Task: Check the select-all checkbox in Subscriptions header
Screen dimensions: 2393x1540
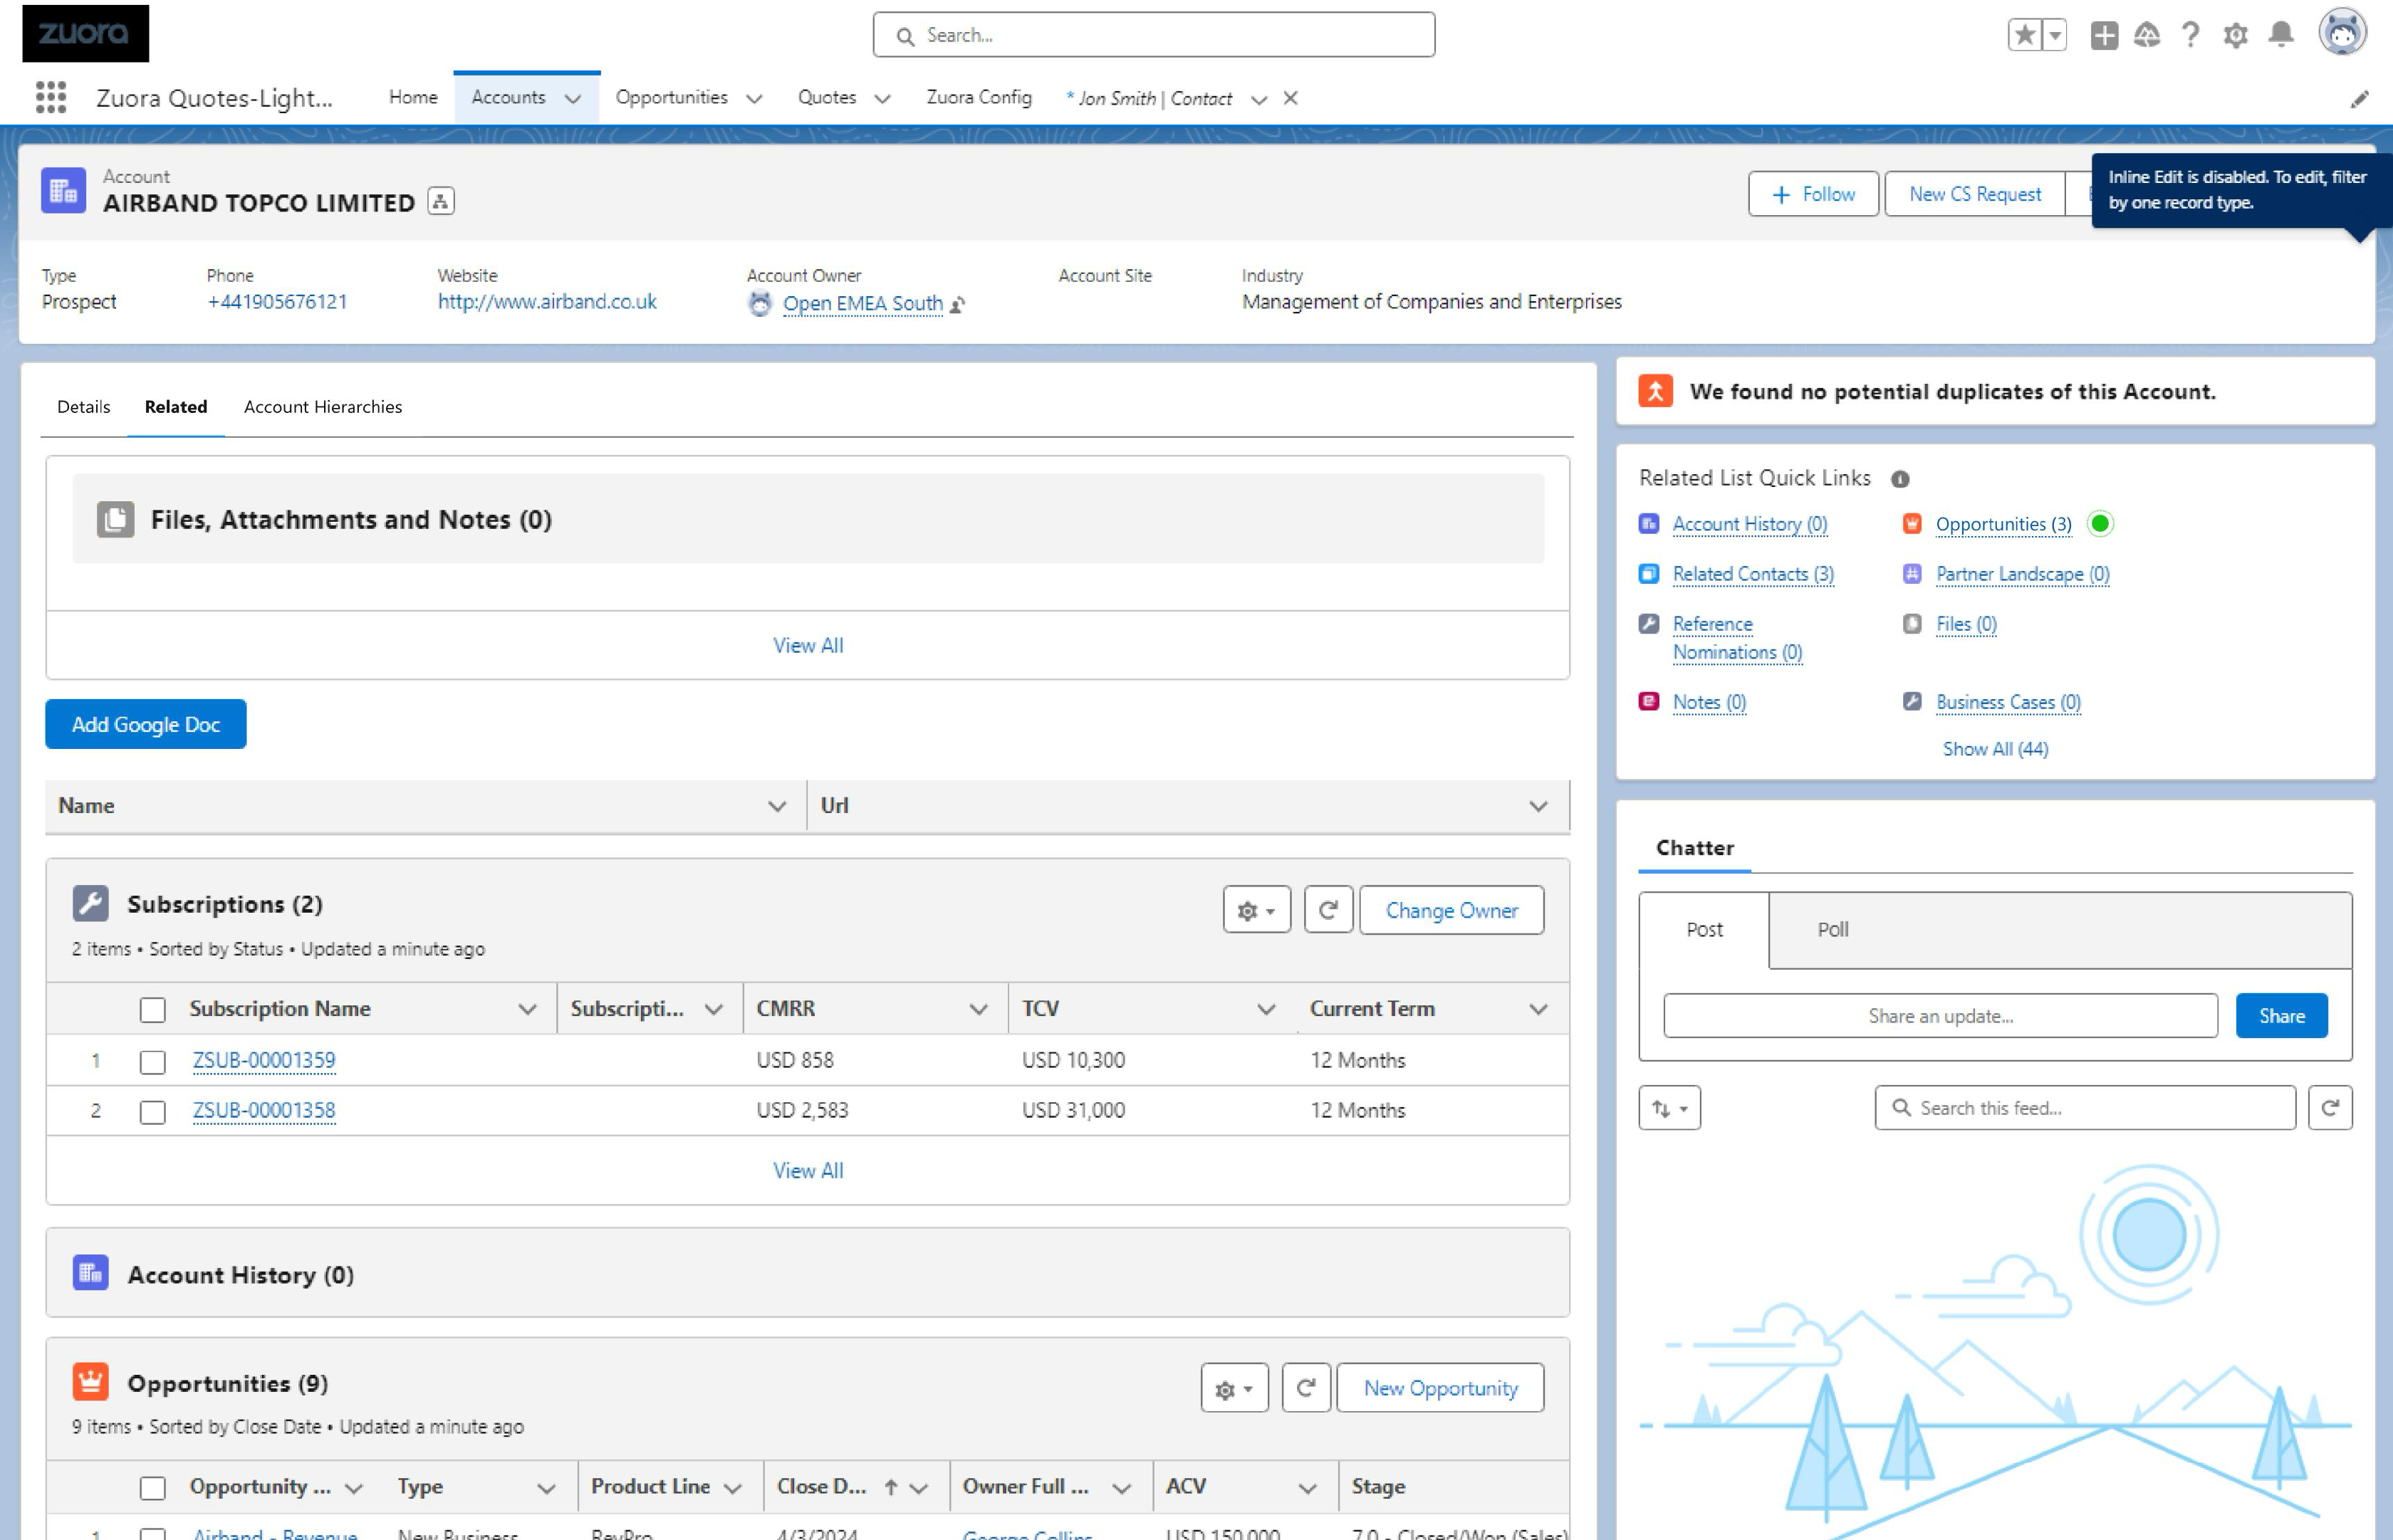Action: (152, 1010)
